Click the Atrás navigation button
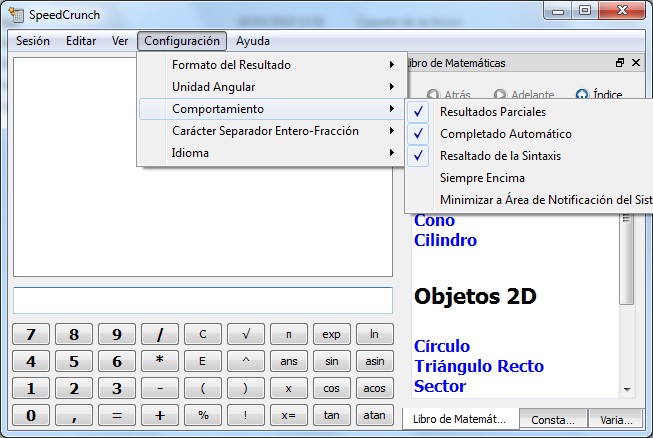Image resolution: width=653 pixels, height=438 pixels. [x=449, y=95]
